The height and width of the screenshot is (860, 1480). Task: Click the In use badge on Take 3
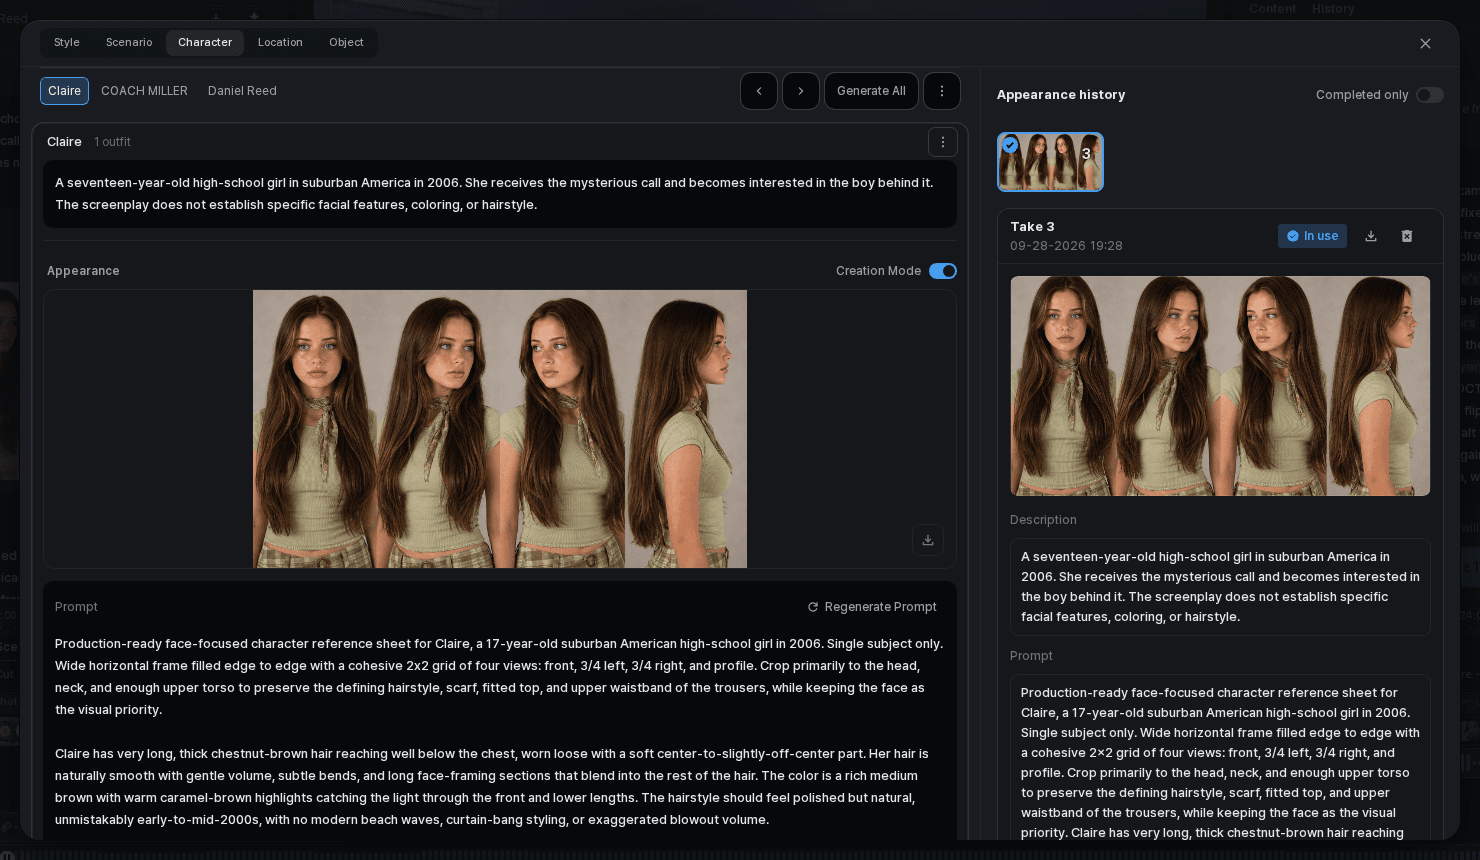pyautogui.click(x=1312, y=236)
